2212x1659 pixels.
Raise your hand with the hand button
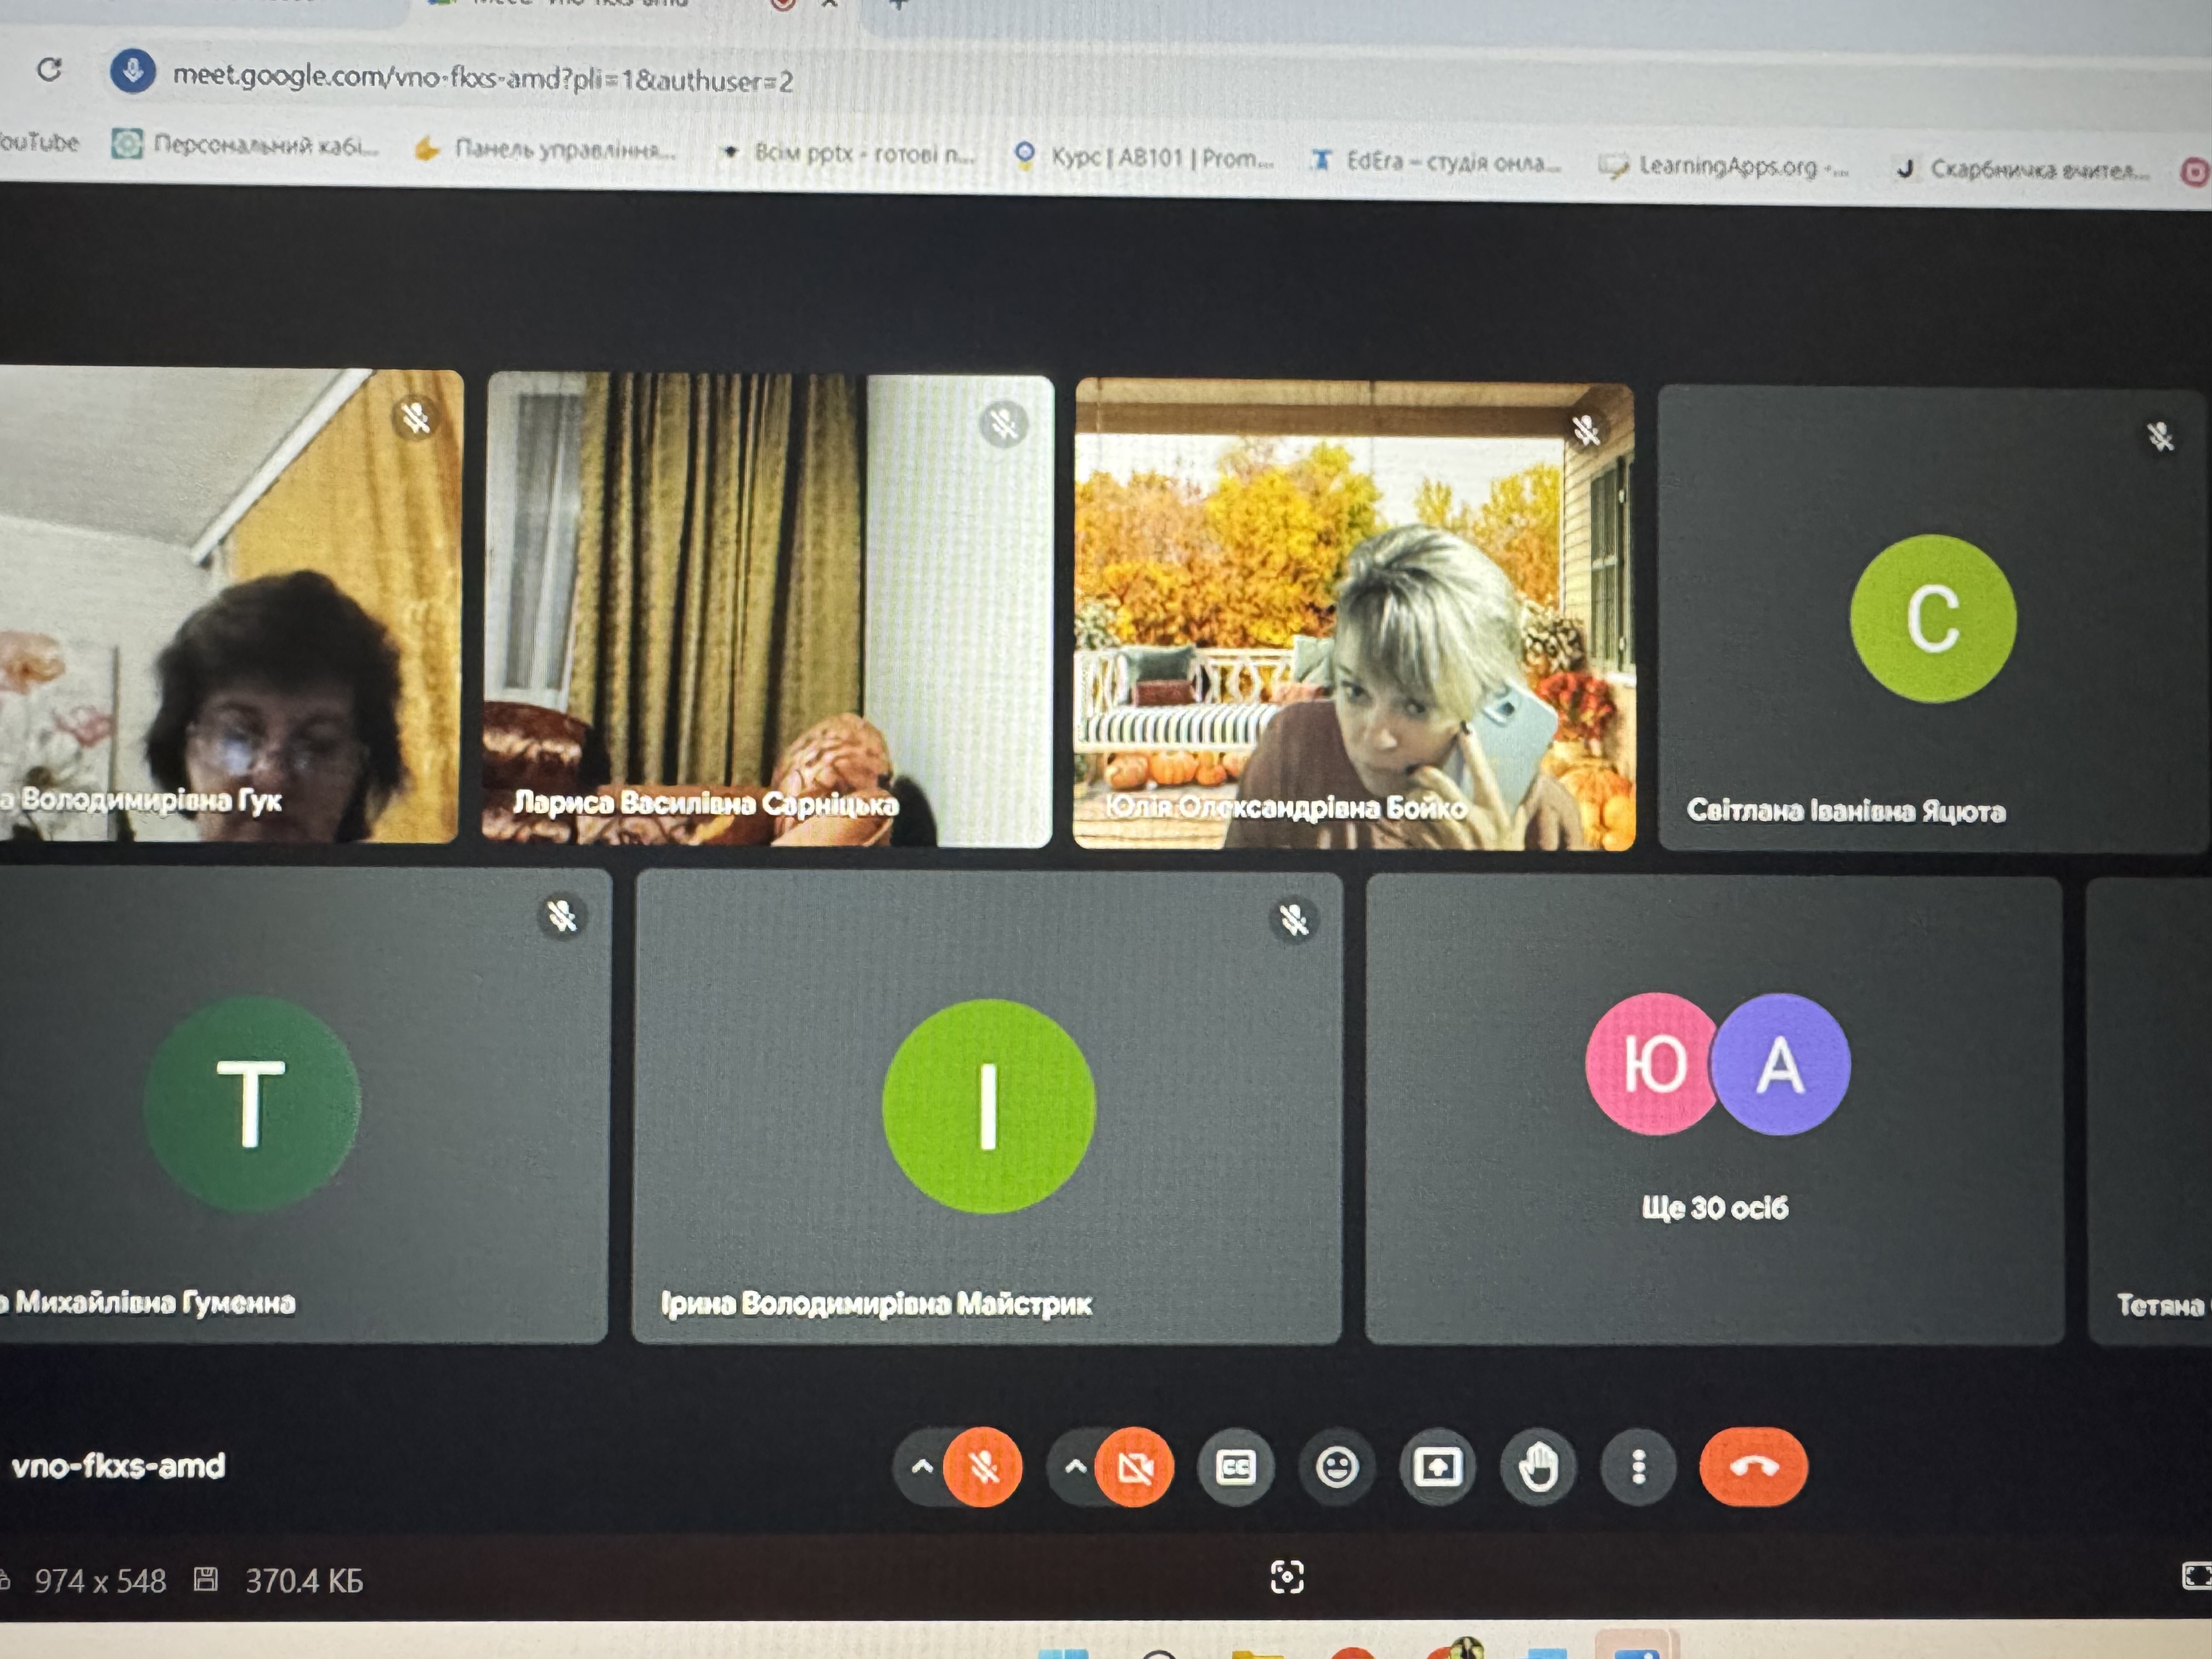(x=1538, y=1468)
